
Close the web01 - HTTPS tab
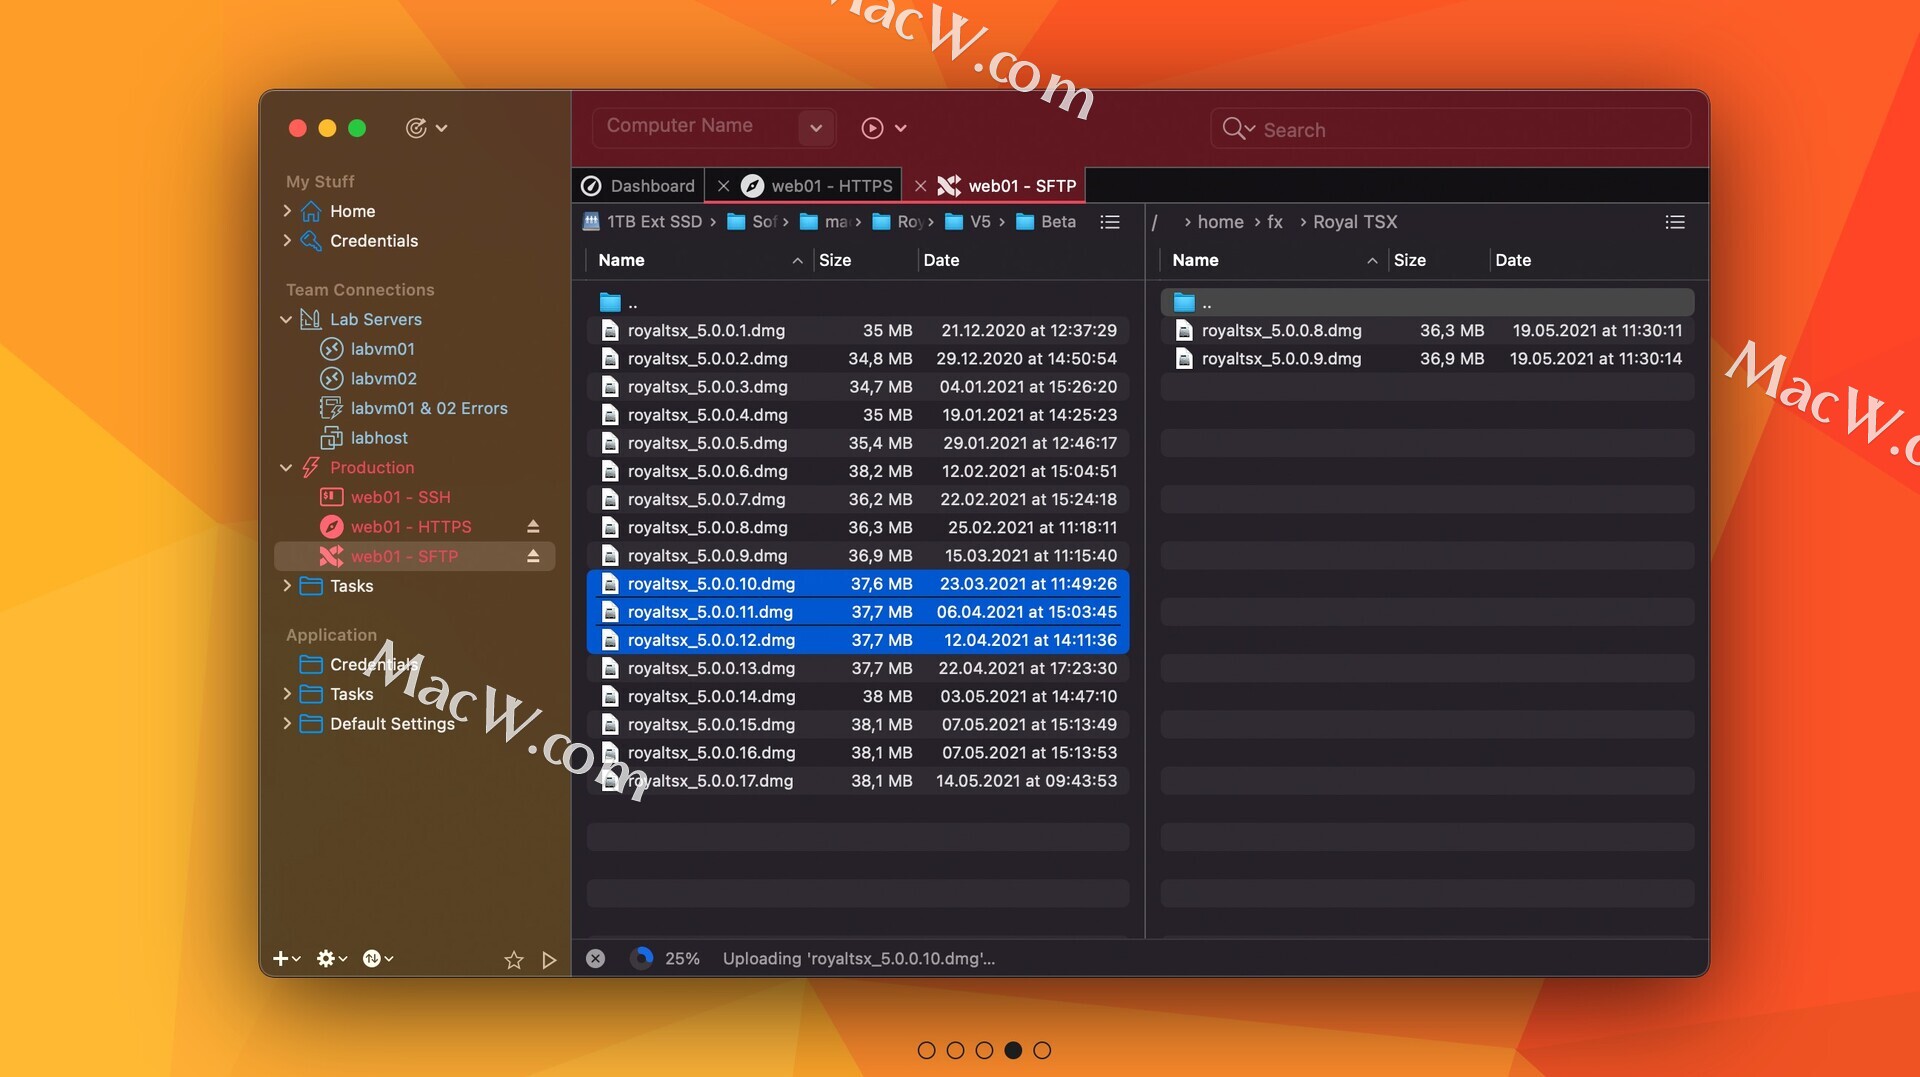pyautogui.click(x=723, y=186)
